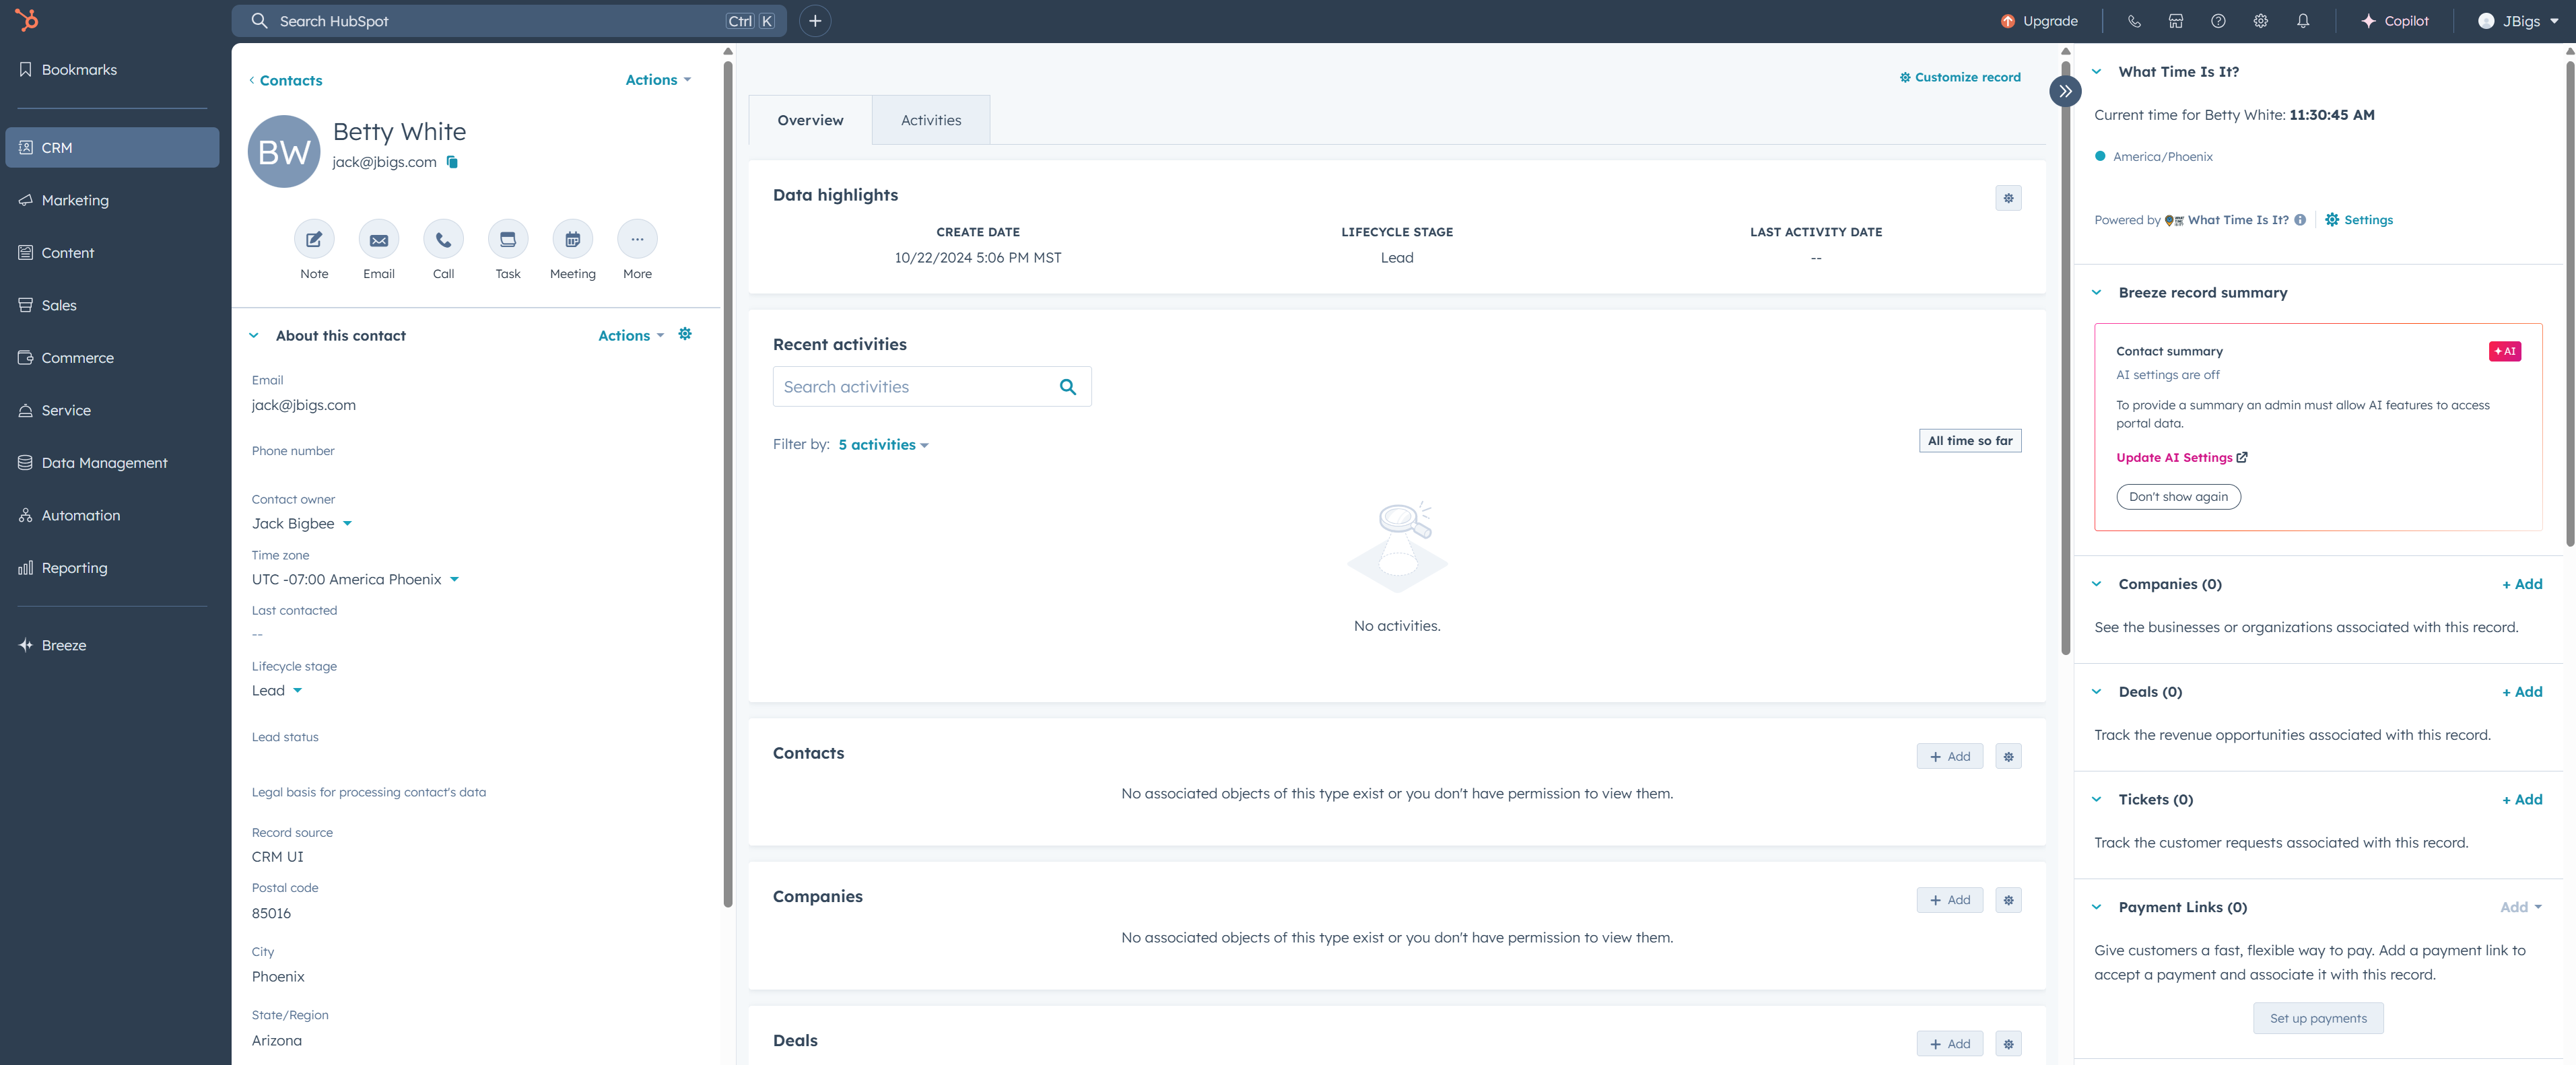
Task: Open the notifications bell
Action: tap(2302, 20)
